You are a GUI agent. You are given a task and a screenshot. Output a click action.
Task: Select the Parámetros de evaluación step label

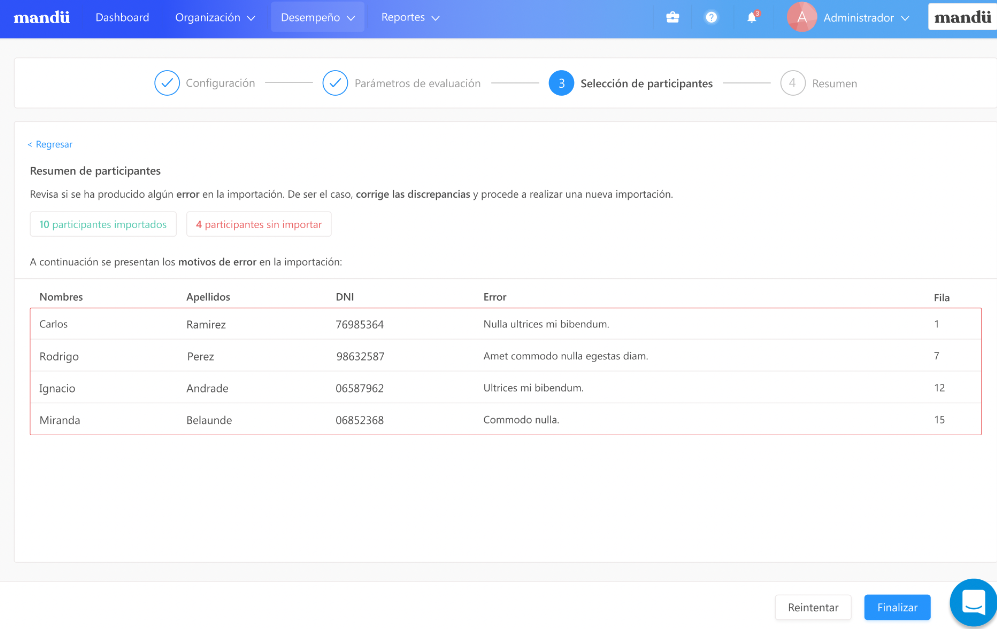(x=418, y=83)
